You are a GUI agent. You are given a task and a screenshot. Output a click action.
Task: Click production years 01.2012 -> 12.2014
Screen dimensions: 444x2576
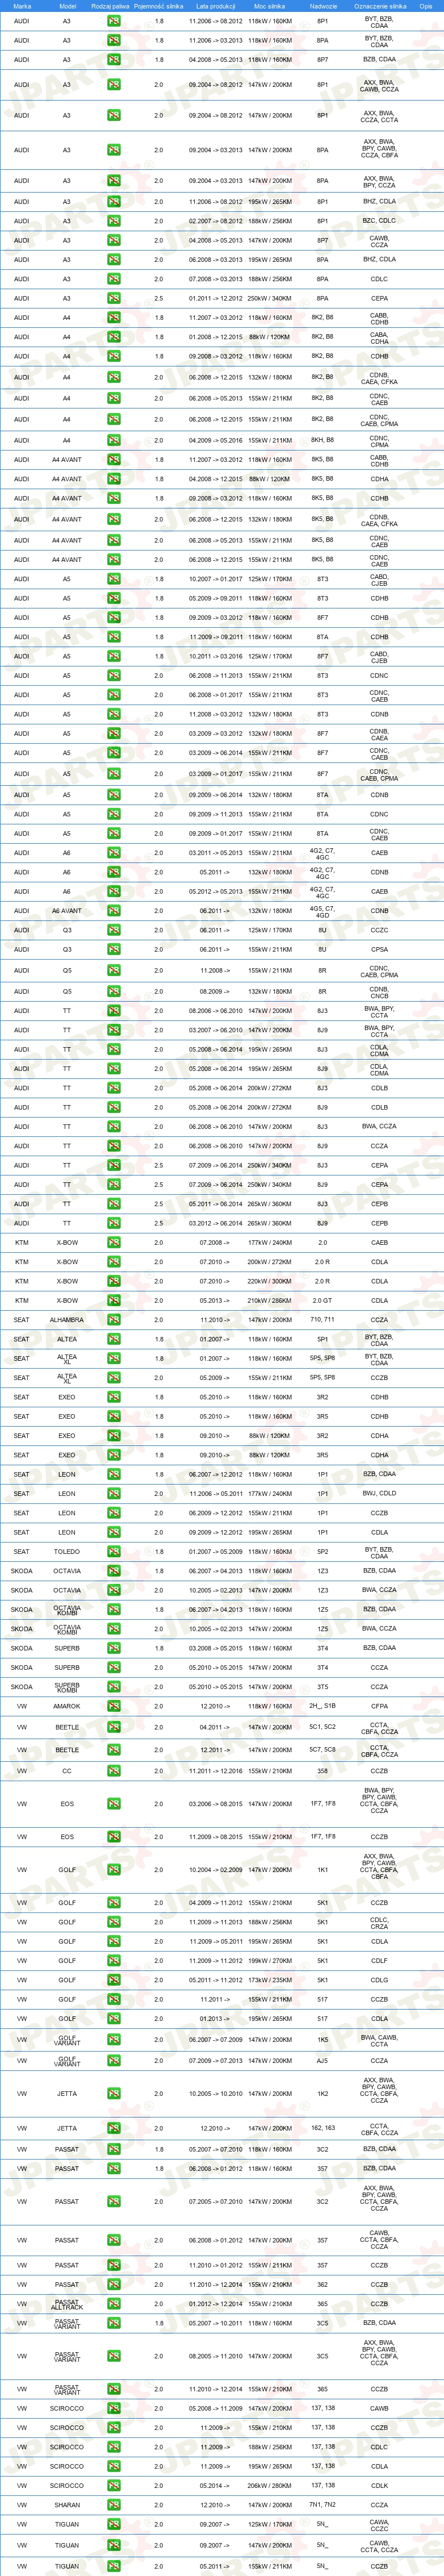pos(216,2304)
